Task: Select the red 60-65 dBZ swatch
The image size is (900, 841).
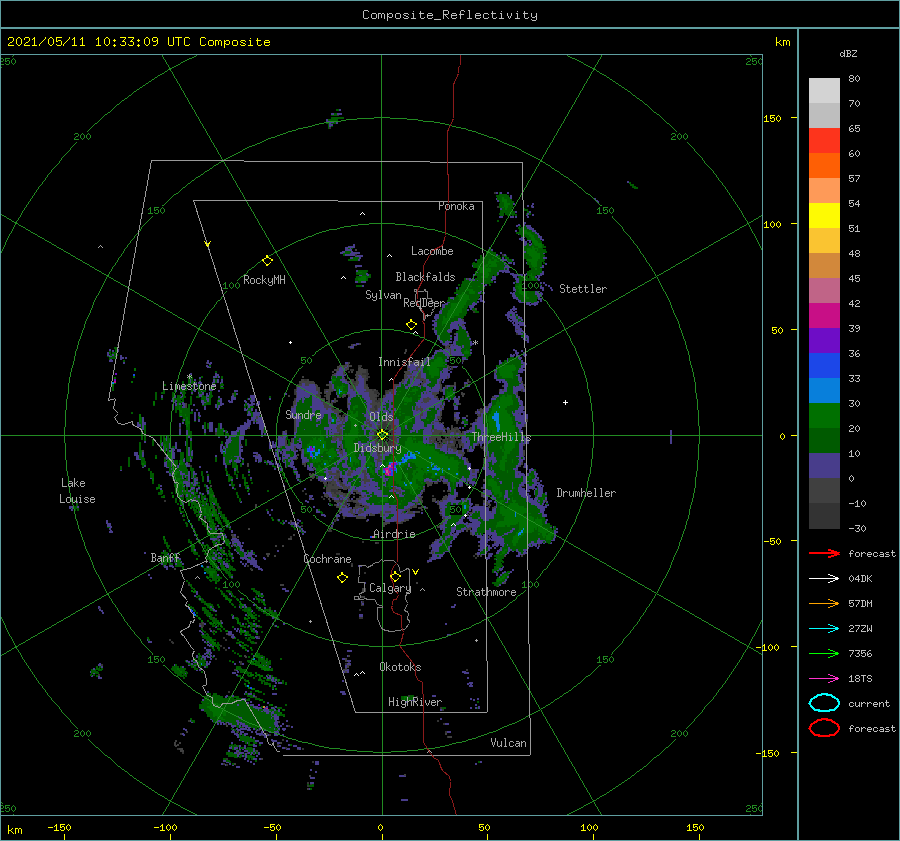Action: click(x=824, y=140)
